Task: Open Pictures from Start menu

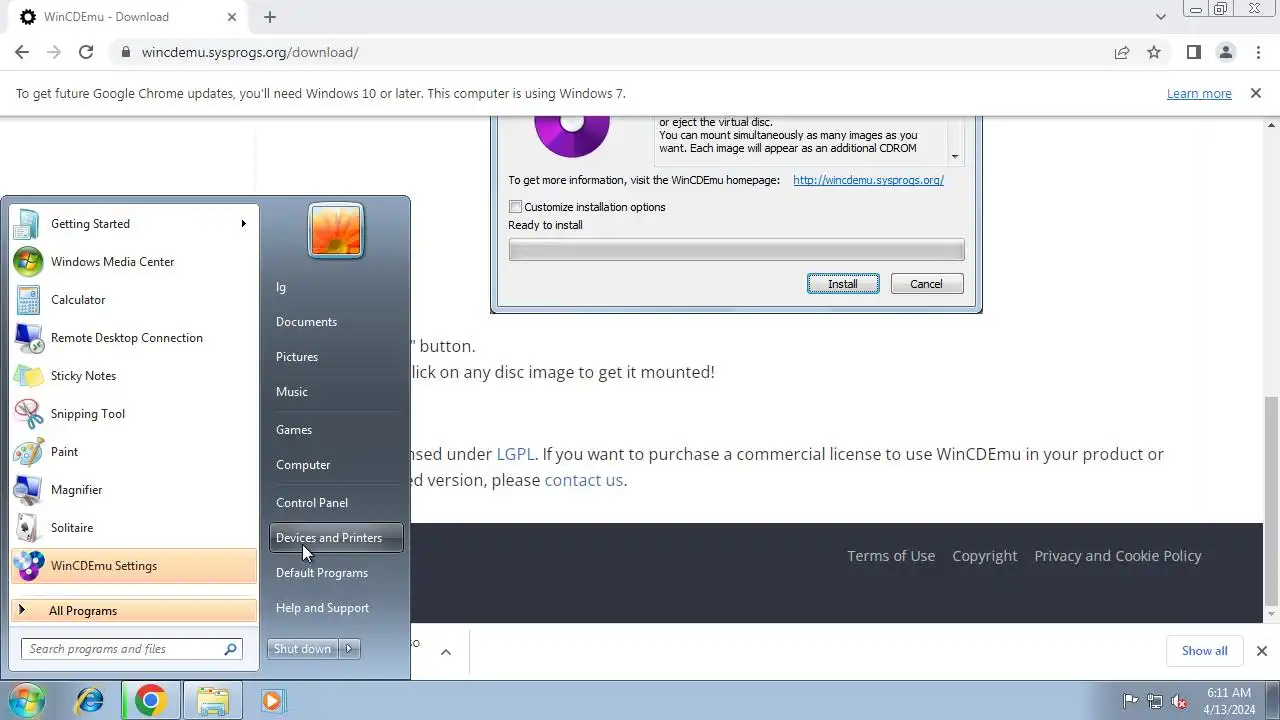Action: (297, 357)
